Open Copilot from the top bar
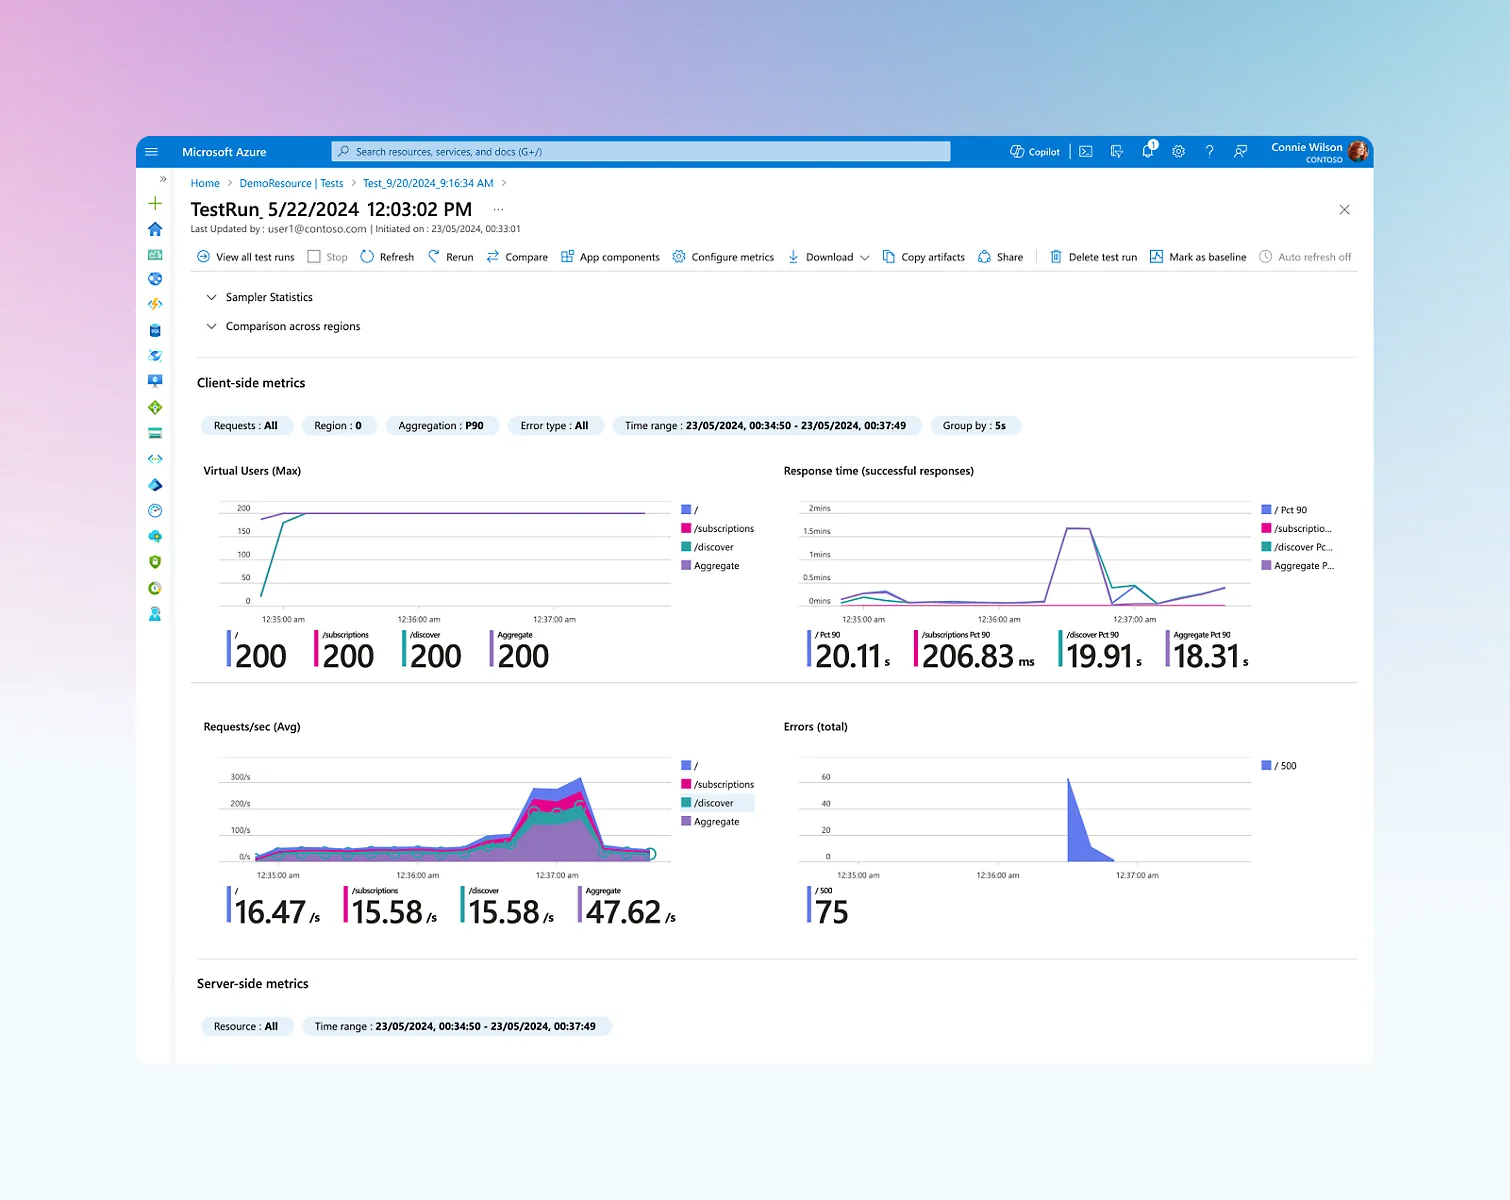Screen dimensions: 1510x1200 tap(1034, 152)
